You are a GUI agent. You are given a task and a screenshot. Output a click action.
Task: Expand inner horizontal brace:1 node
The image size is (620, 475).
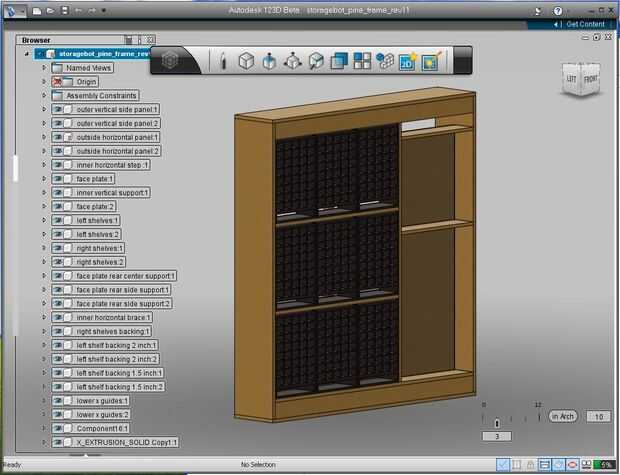pyautogui.click(x=44, y=318)
